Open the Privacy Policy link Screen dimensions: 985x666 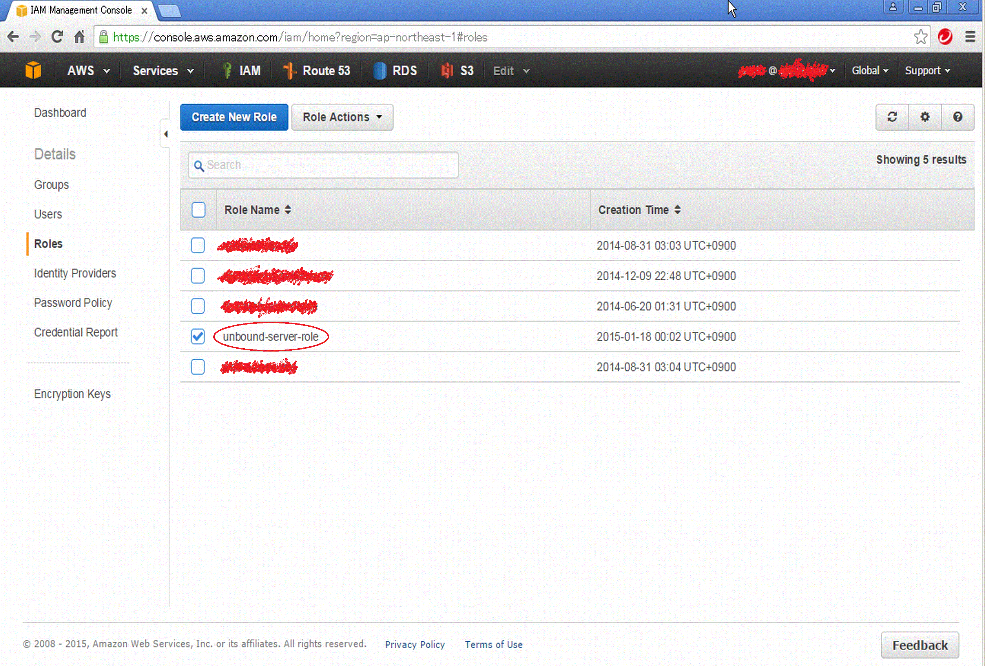pyautogui.click(x=414, y=644)
